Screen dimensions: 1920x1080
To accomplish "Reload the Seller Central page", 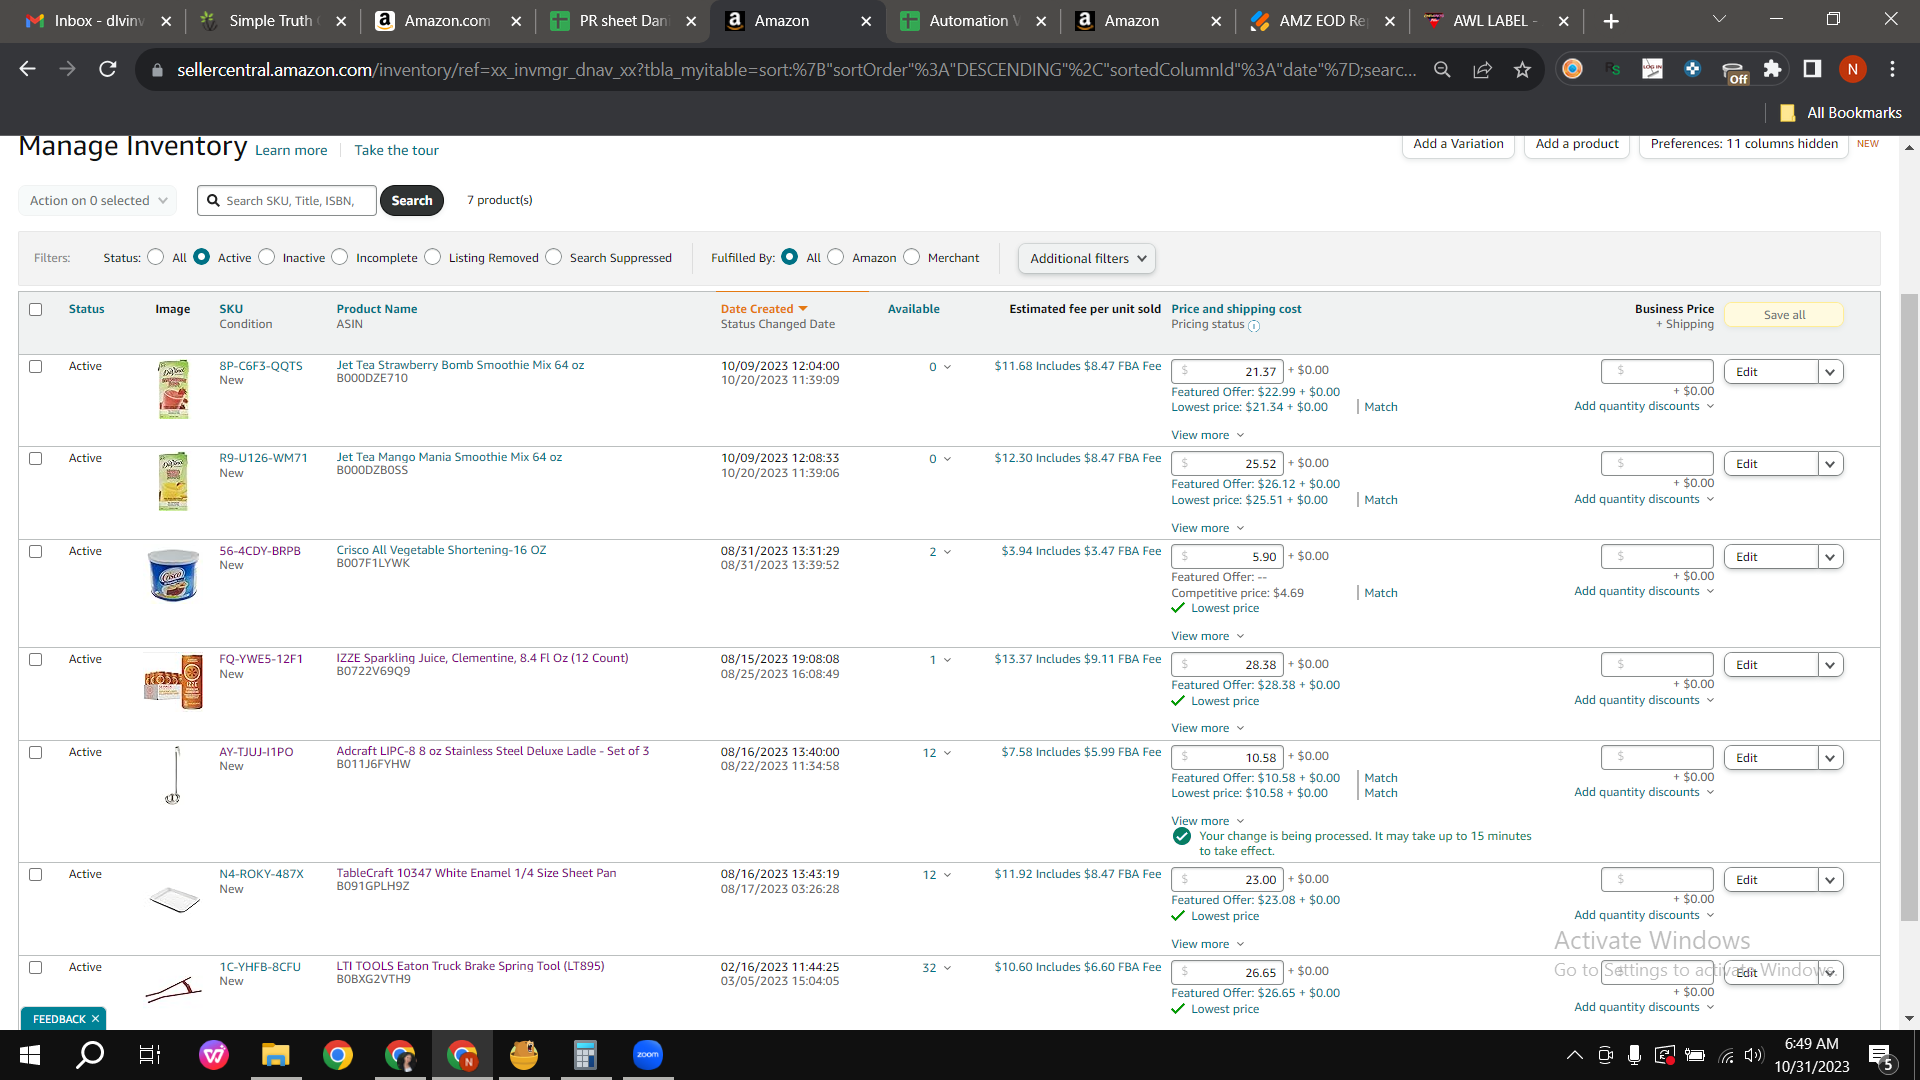I will point(107,69).
